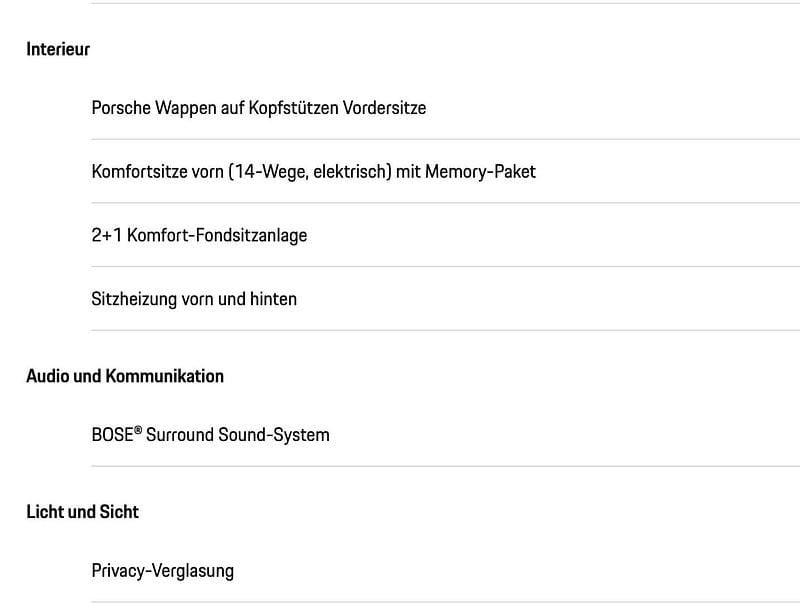The width and height of the screenshot is (800, 603).
Task: Click the Interieur section heading
Action: [58, 49]
